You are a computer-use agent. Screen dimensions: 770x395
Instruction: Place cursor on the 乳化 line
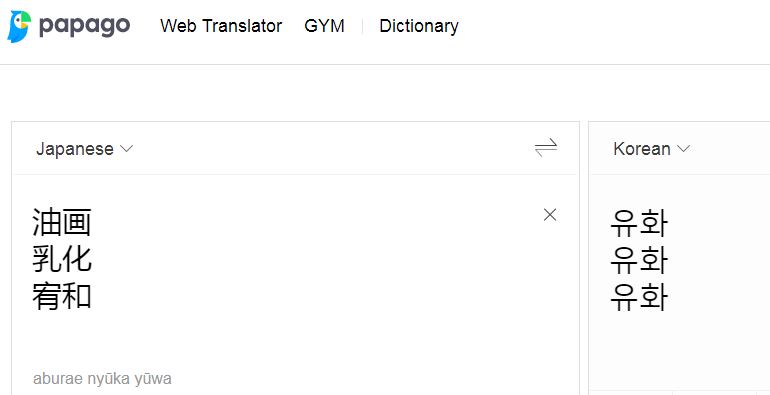point(62,259)
